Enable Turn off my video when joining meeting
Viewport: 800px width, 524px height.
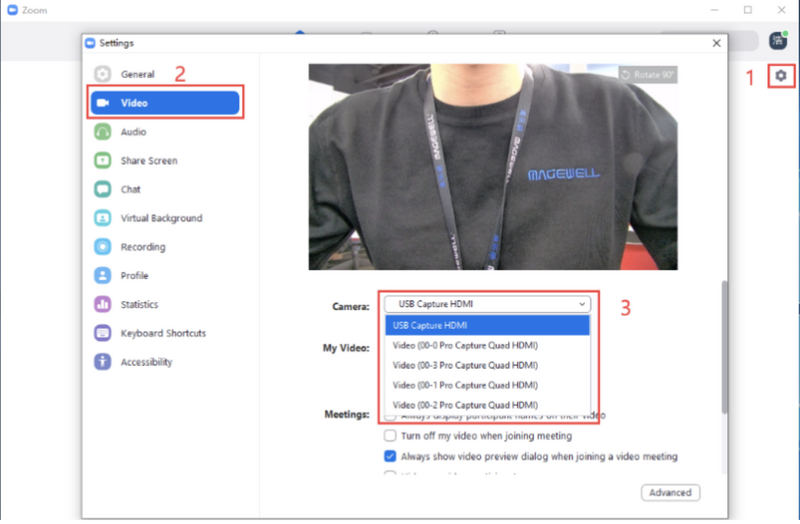pos(390,436)
